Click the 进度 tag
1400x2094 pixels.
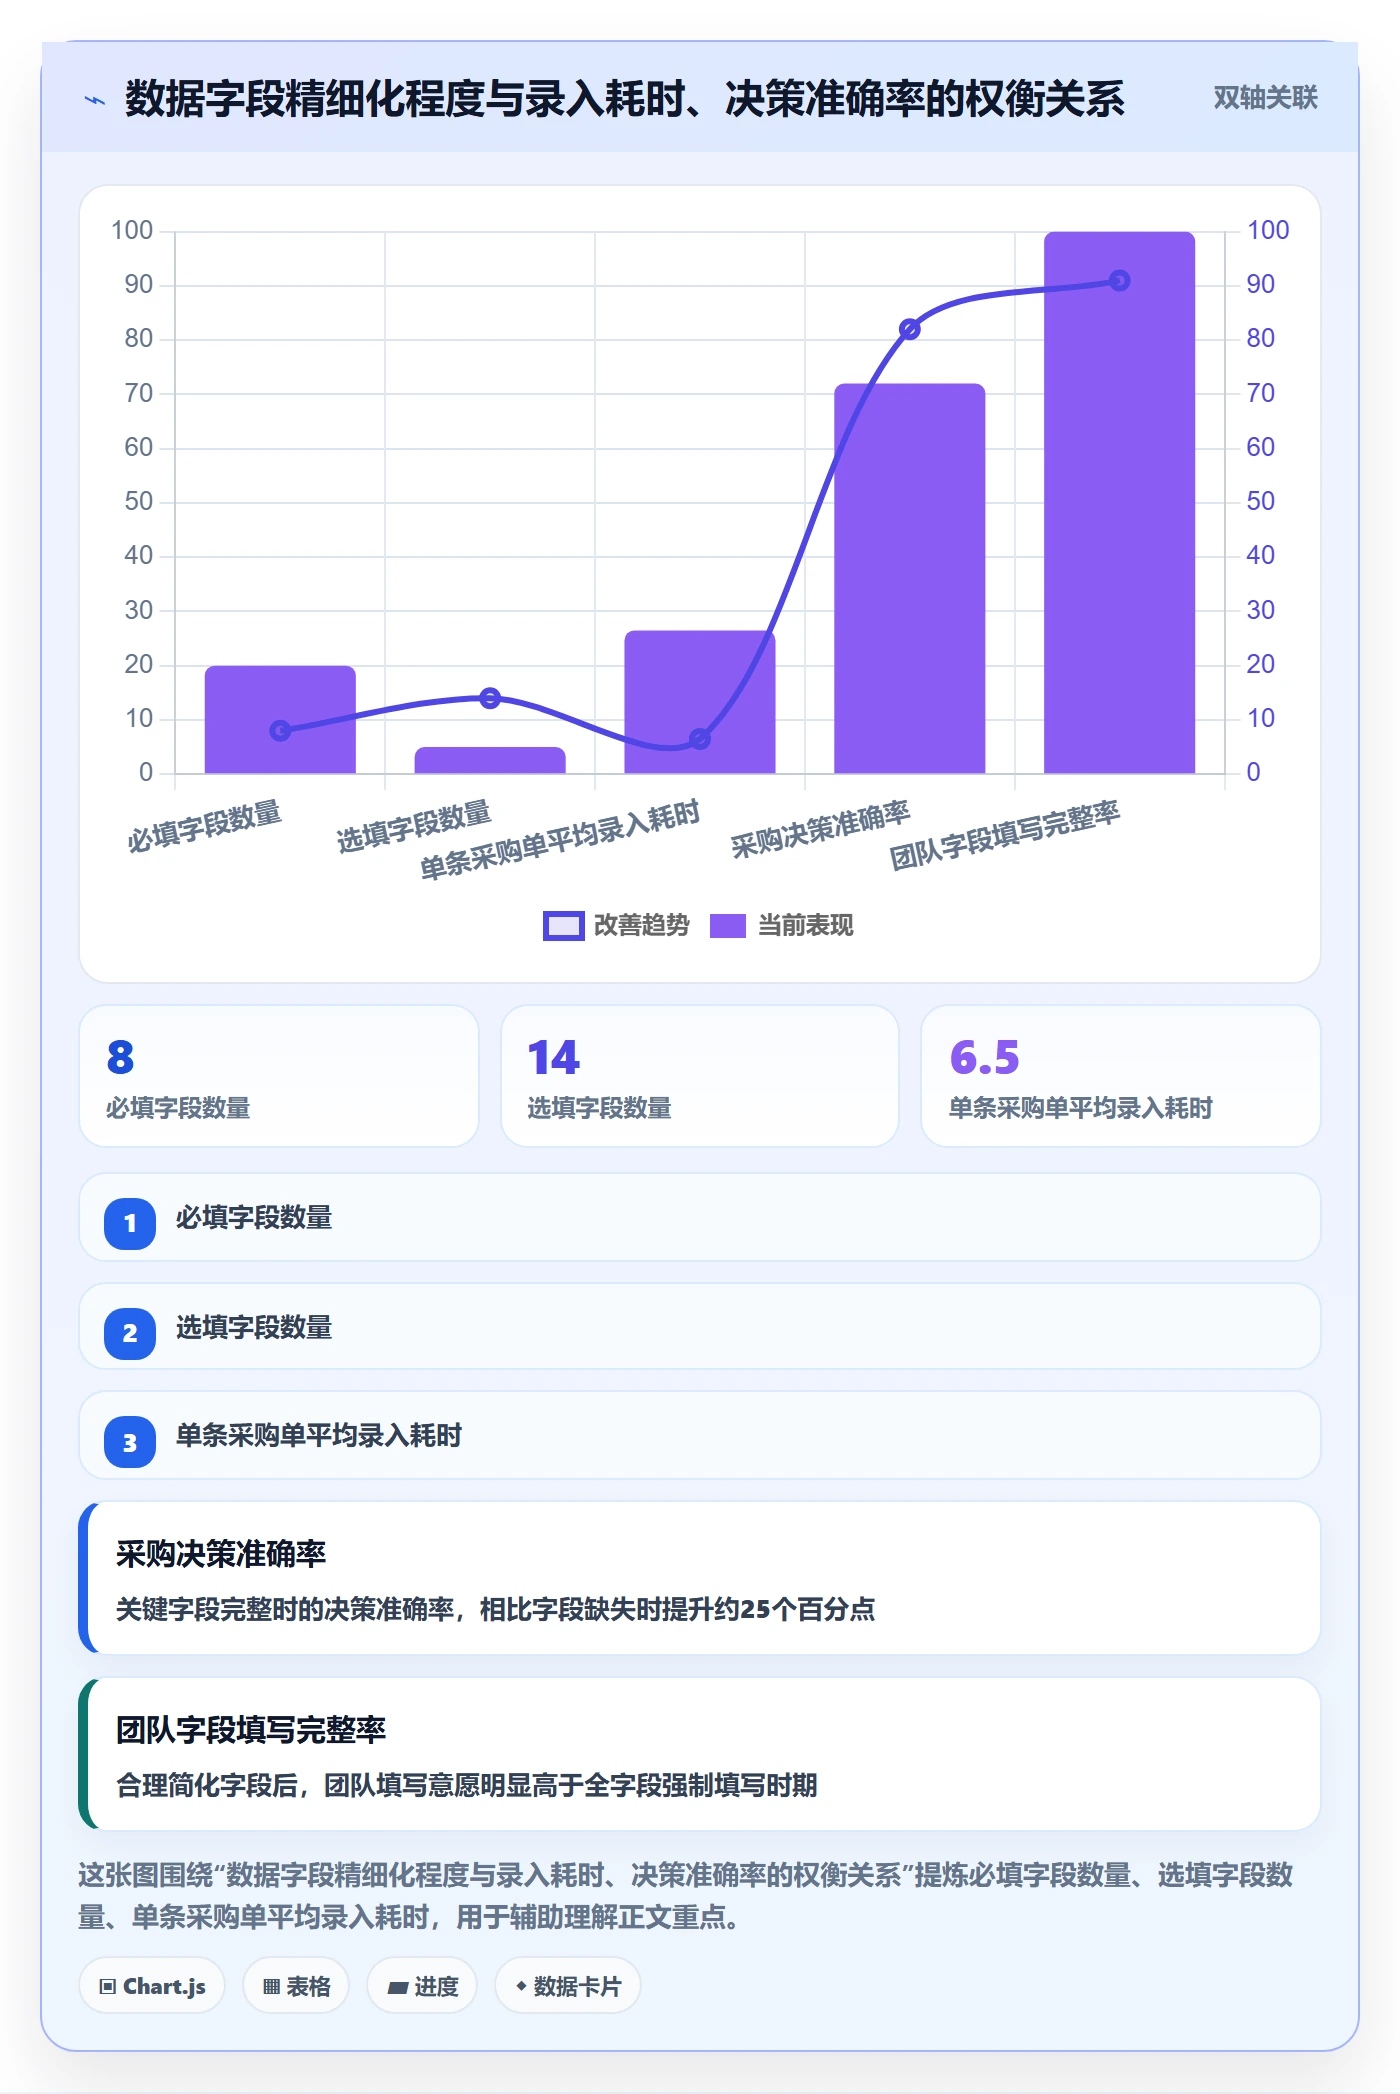pyautogui.click(x=422, y=1986)
